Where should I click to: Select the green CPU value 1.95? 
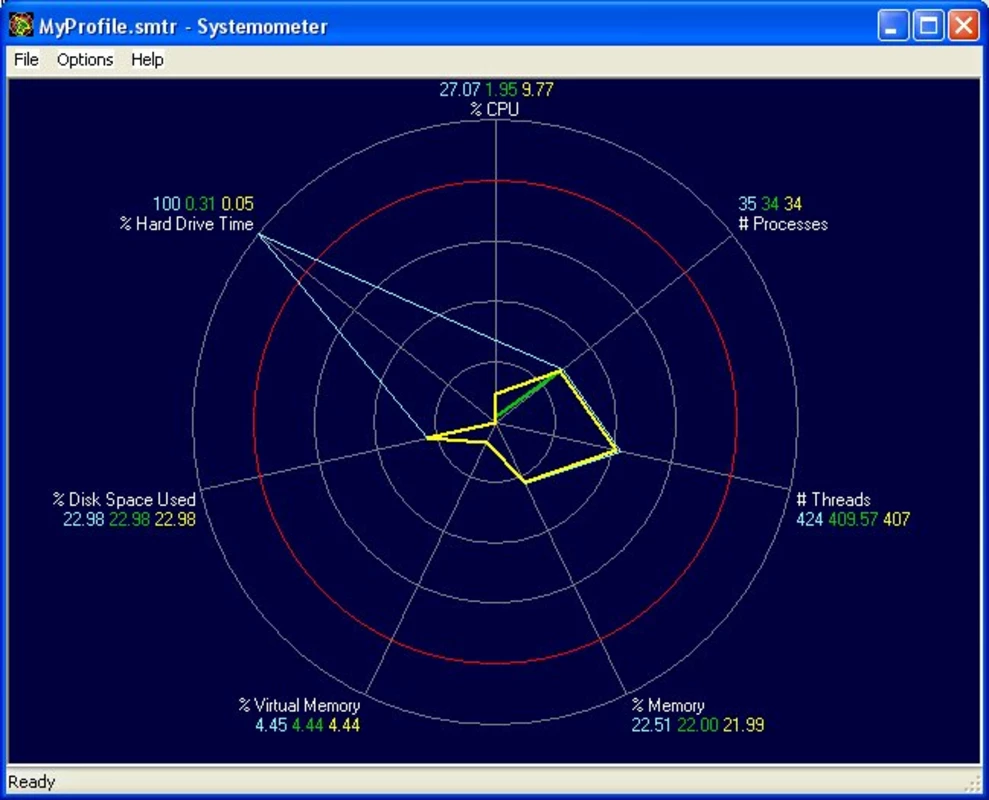(x=501, y=90)
